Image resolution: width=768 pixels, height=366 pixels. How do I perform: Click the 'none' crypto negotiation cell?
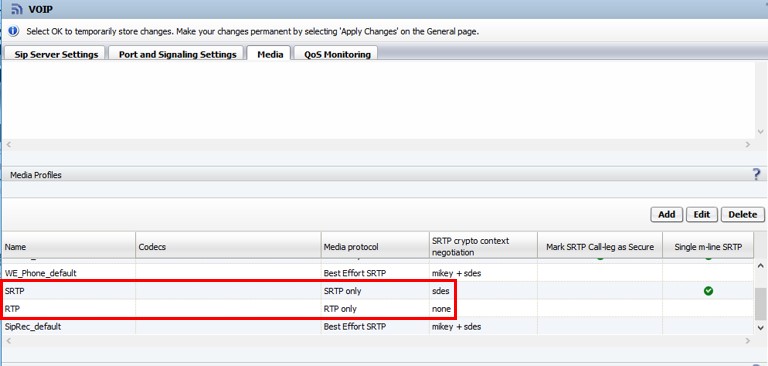click(x=441, y=309)
